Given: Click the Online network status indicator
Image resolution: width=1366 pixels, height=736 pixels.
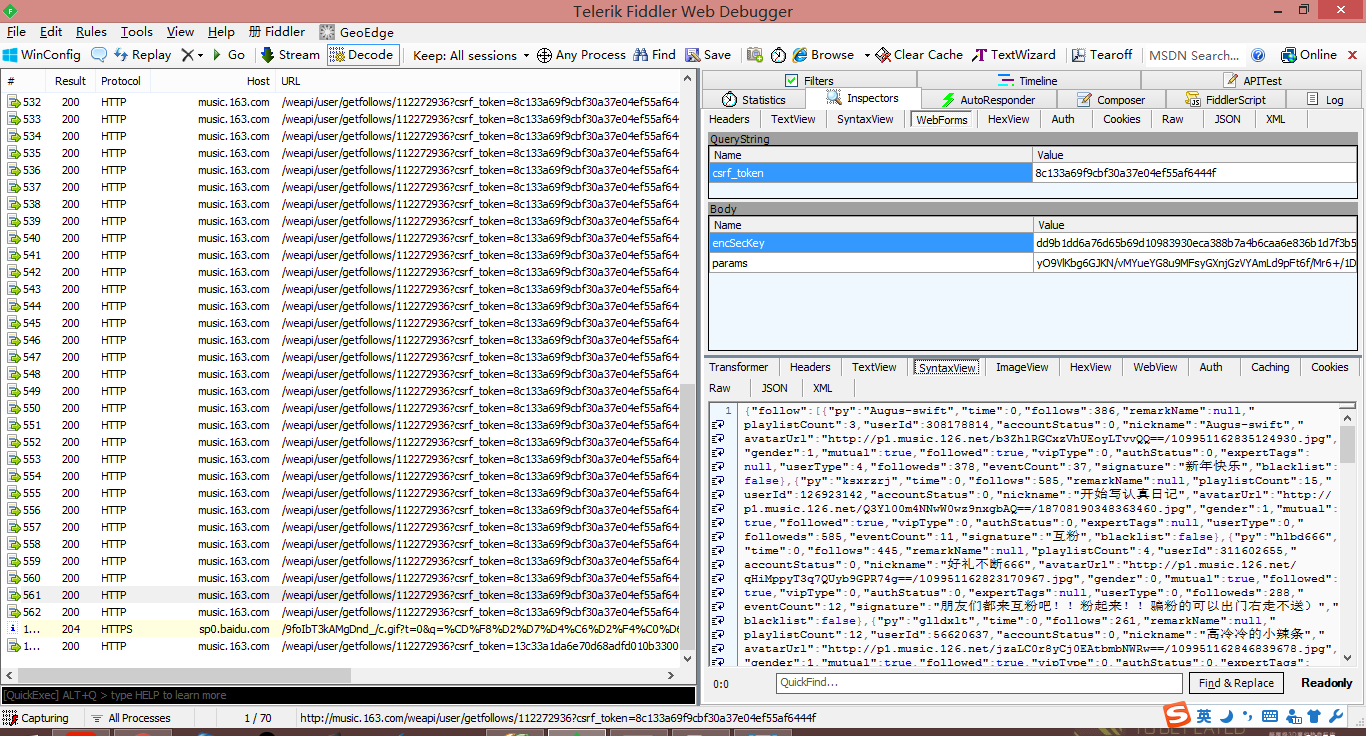Looking at the screenshot, I should click(1307, 55).
